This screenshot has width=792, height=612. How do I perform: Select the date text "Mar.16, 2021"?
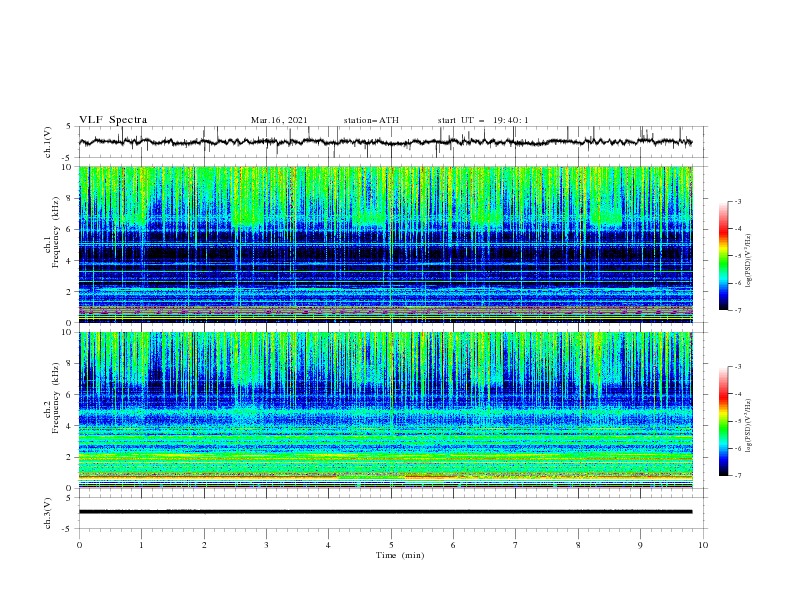pos(279,120)
